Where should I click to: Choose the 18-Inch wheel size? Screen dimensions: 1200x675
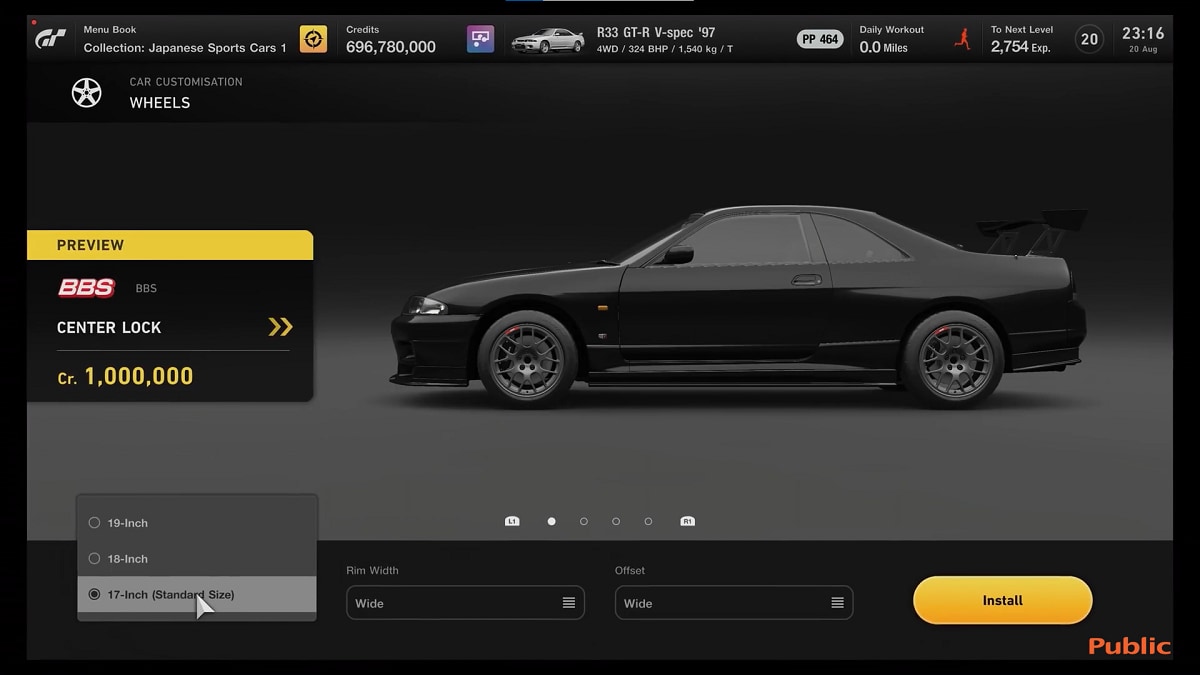tap(95, 559)
